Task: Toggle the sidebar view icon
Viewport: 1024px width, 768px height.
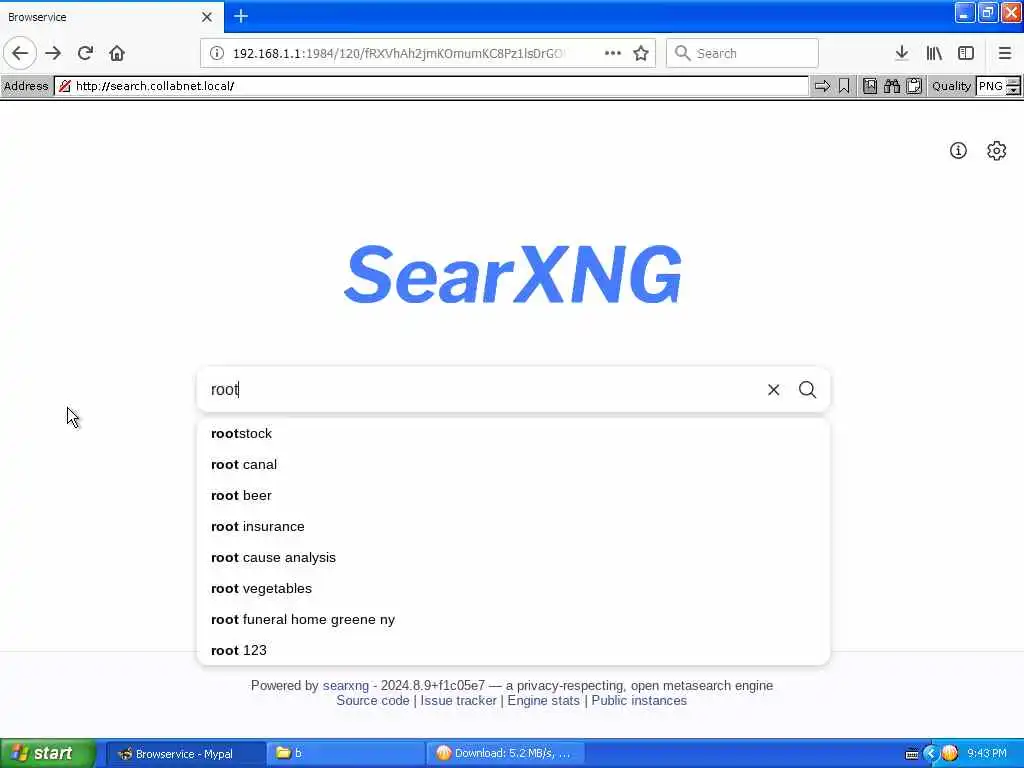Action: click(x=966, y=53)
